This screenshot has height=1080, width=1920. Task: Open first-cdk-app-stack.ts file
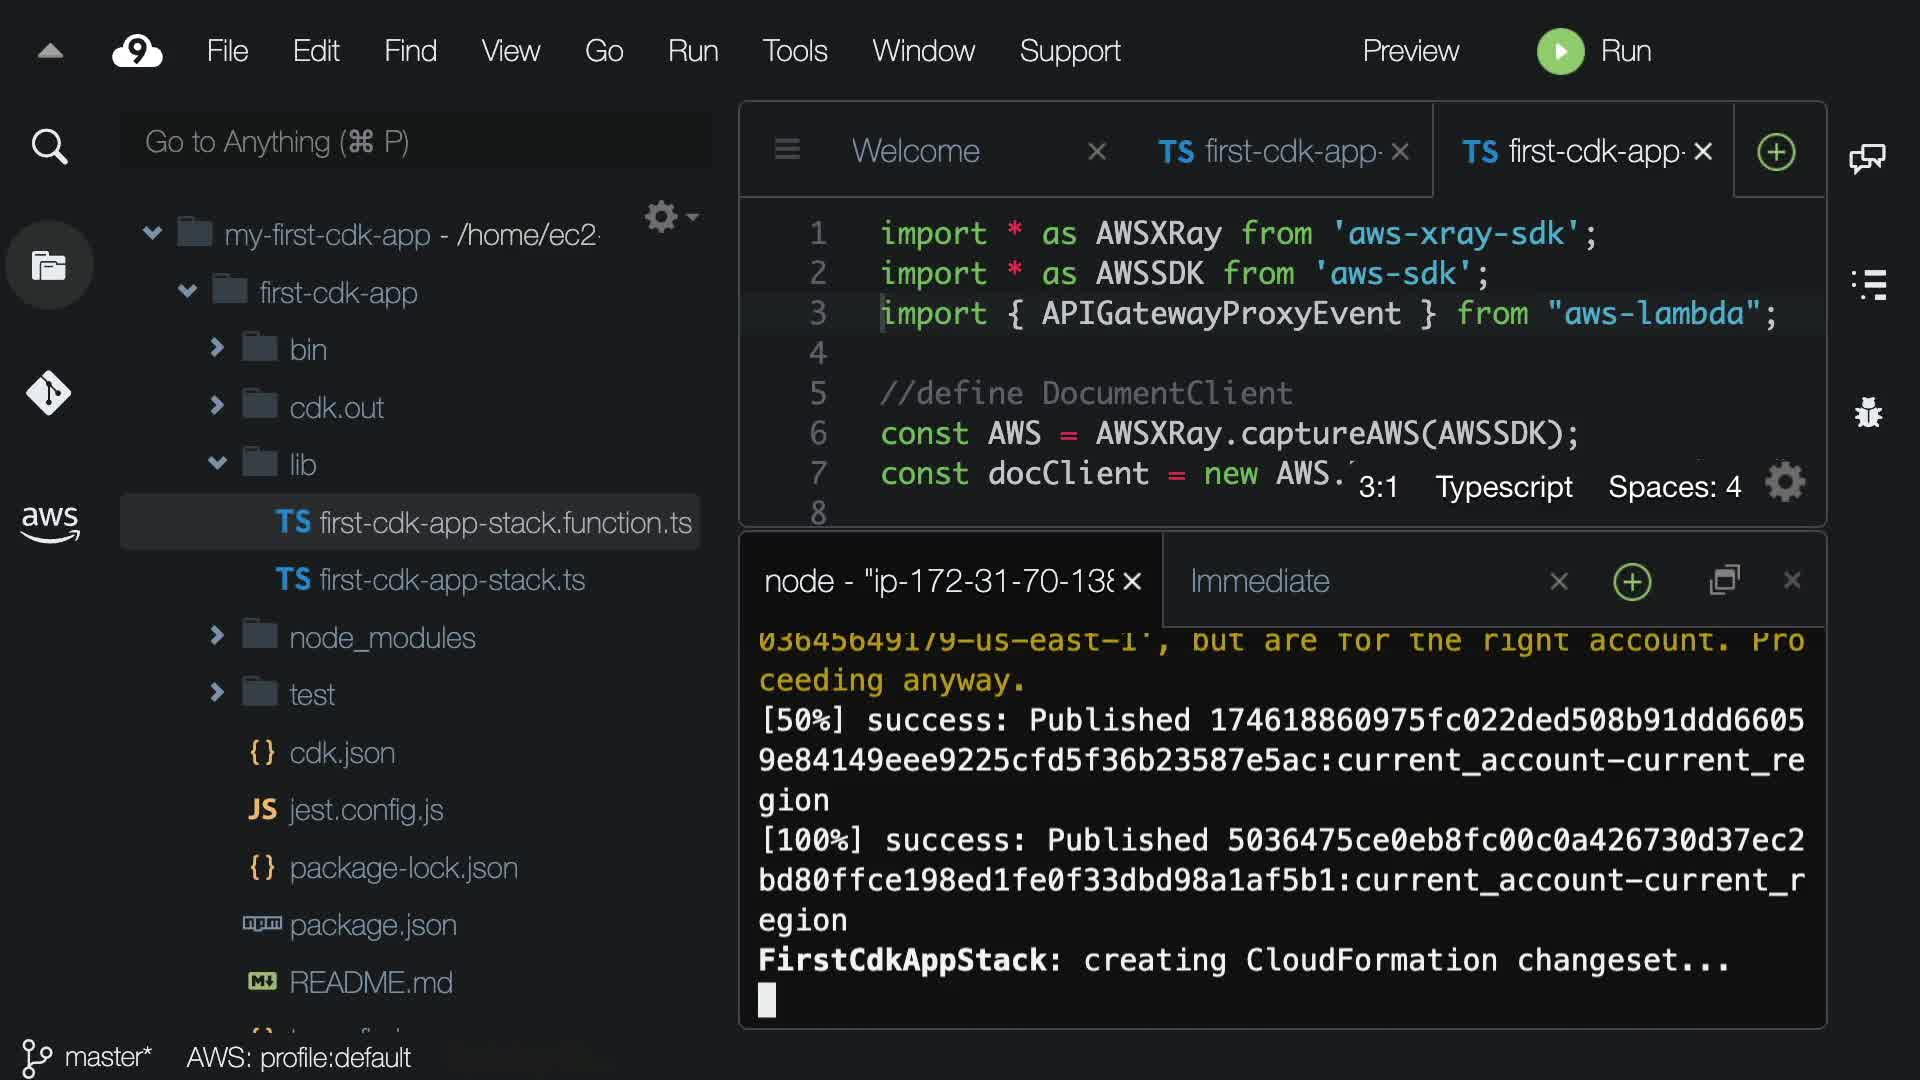(452, 580)
